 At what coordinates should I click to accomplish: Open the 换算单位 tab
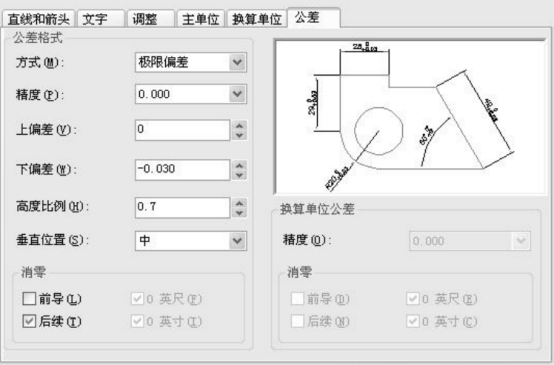pos(257,19)
